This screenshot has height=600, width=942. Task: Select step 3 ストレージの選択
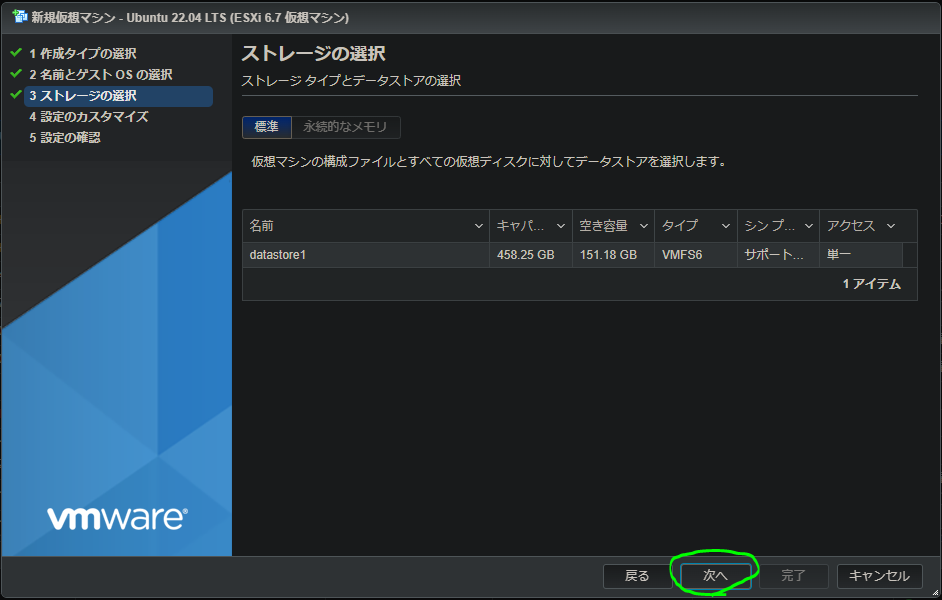point(118,96)
